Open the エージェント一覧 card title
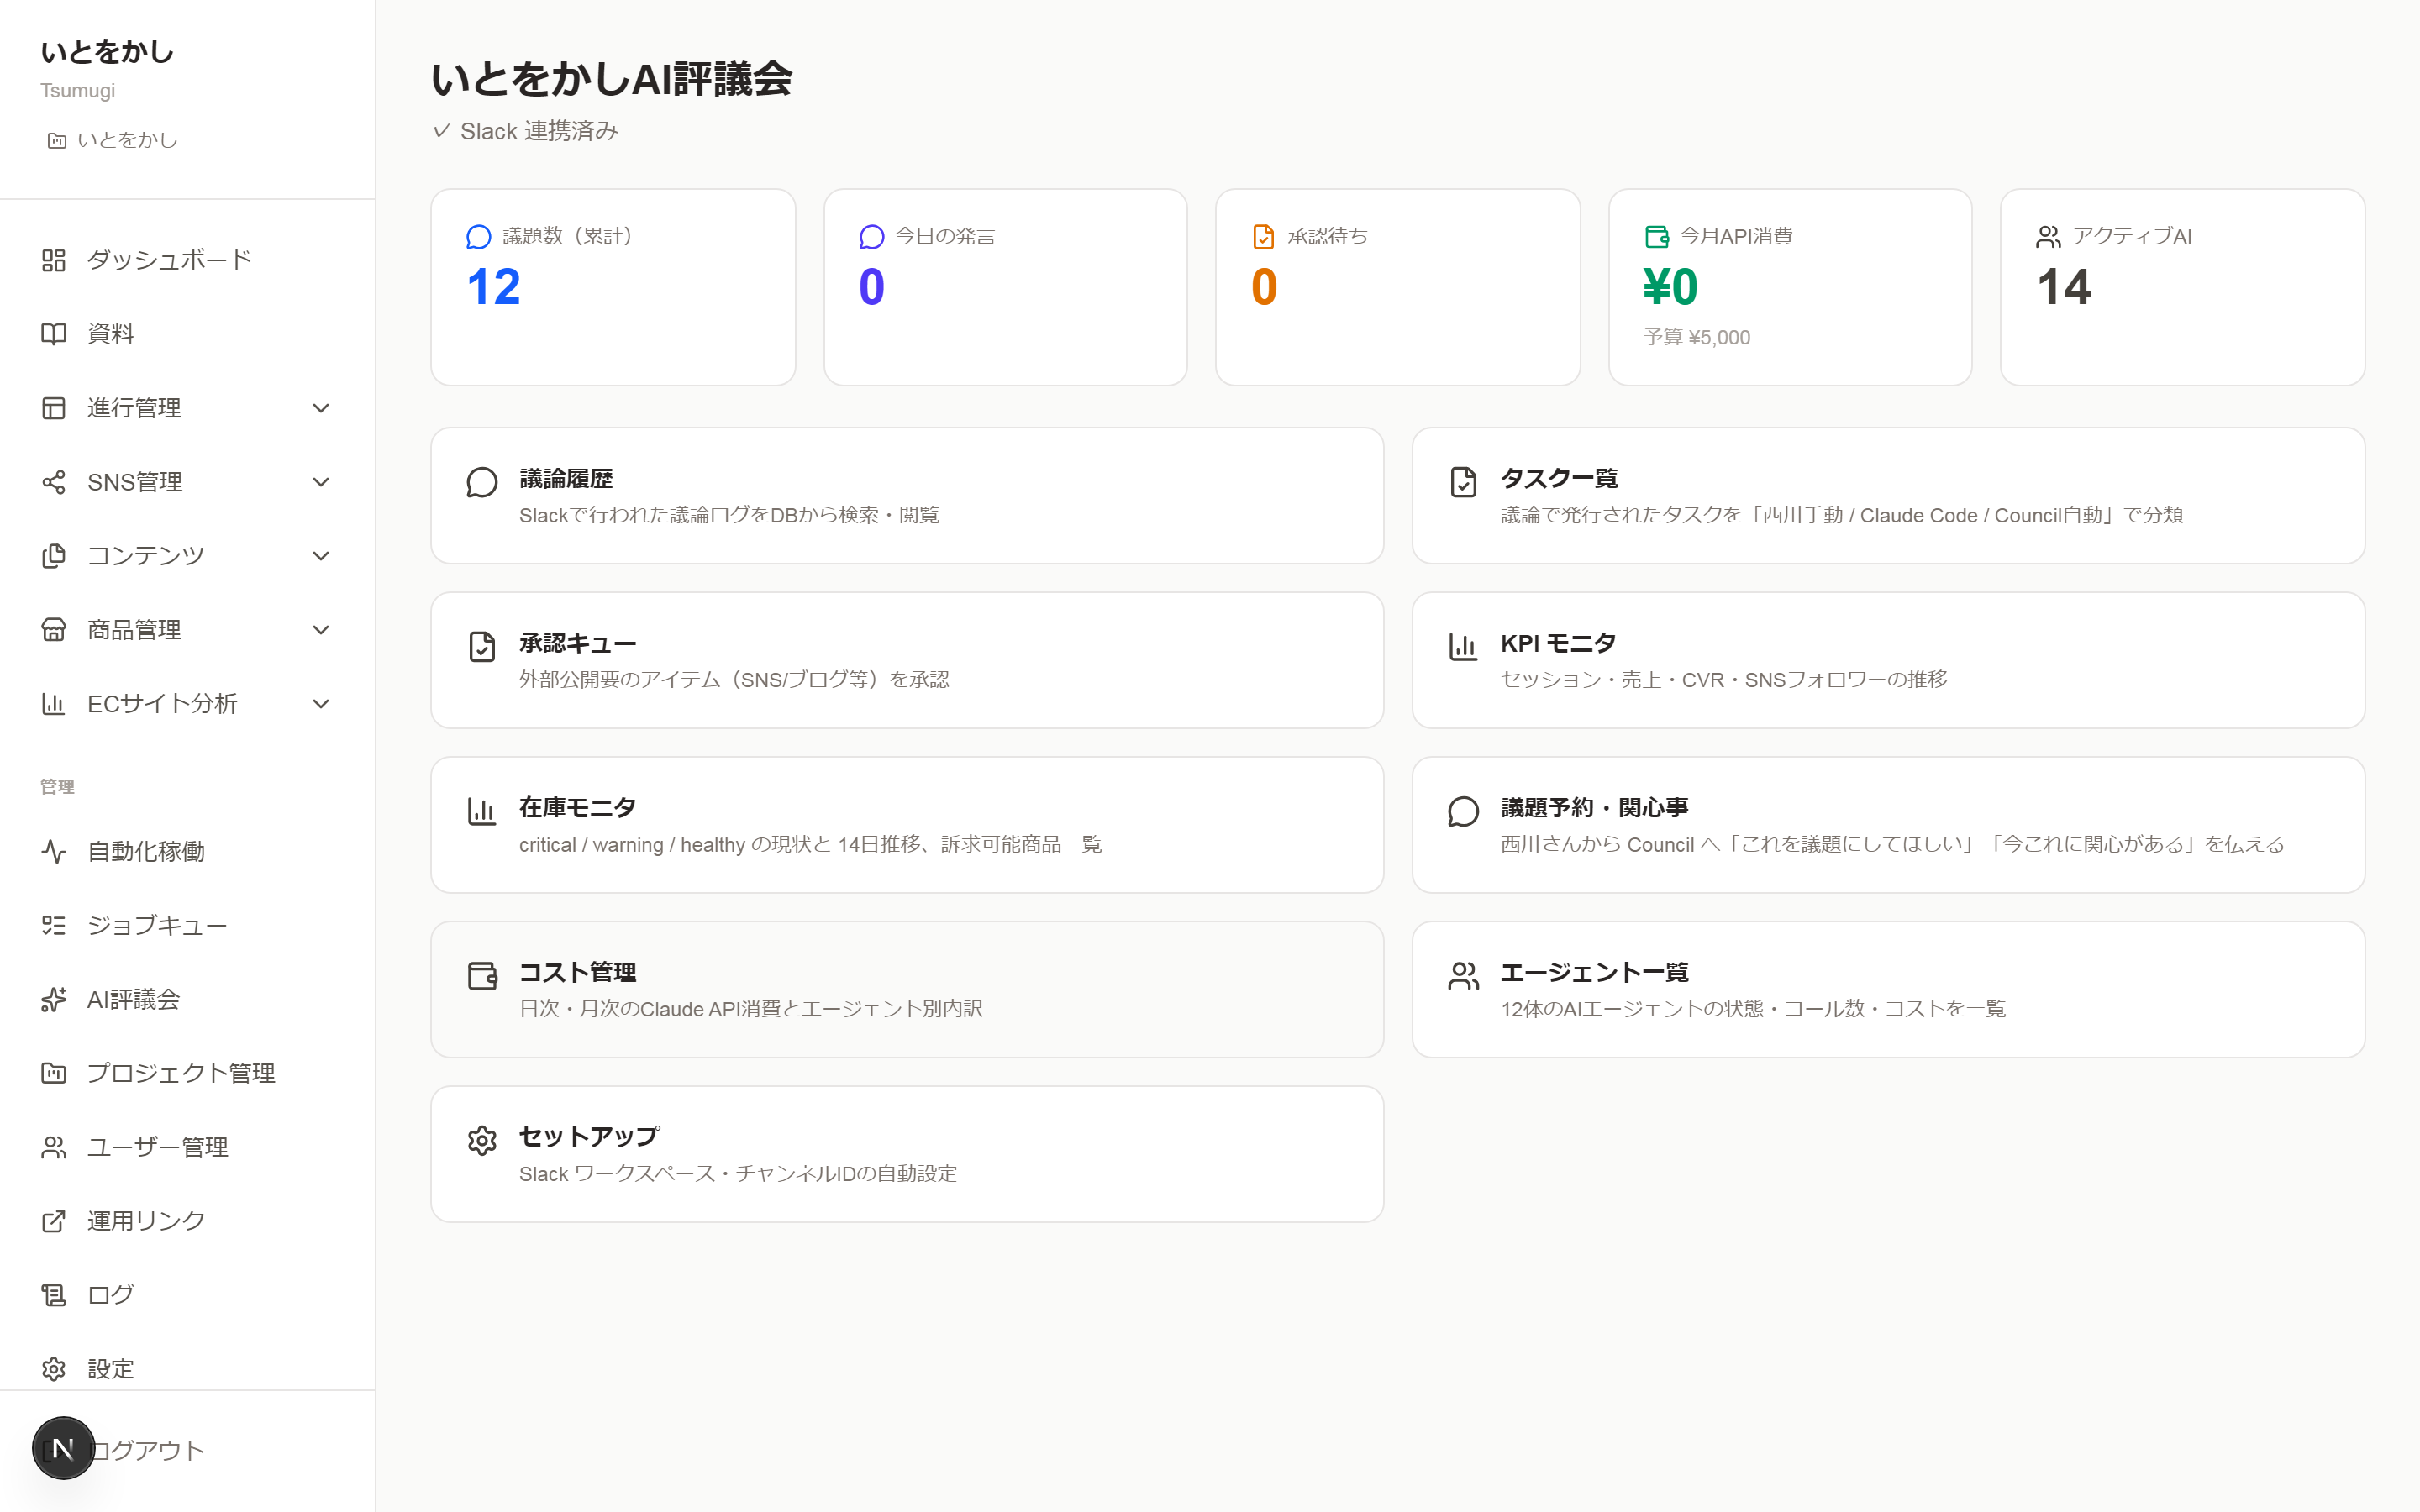This screenshot has height=1512, width=2420. 1594,972
